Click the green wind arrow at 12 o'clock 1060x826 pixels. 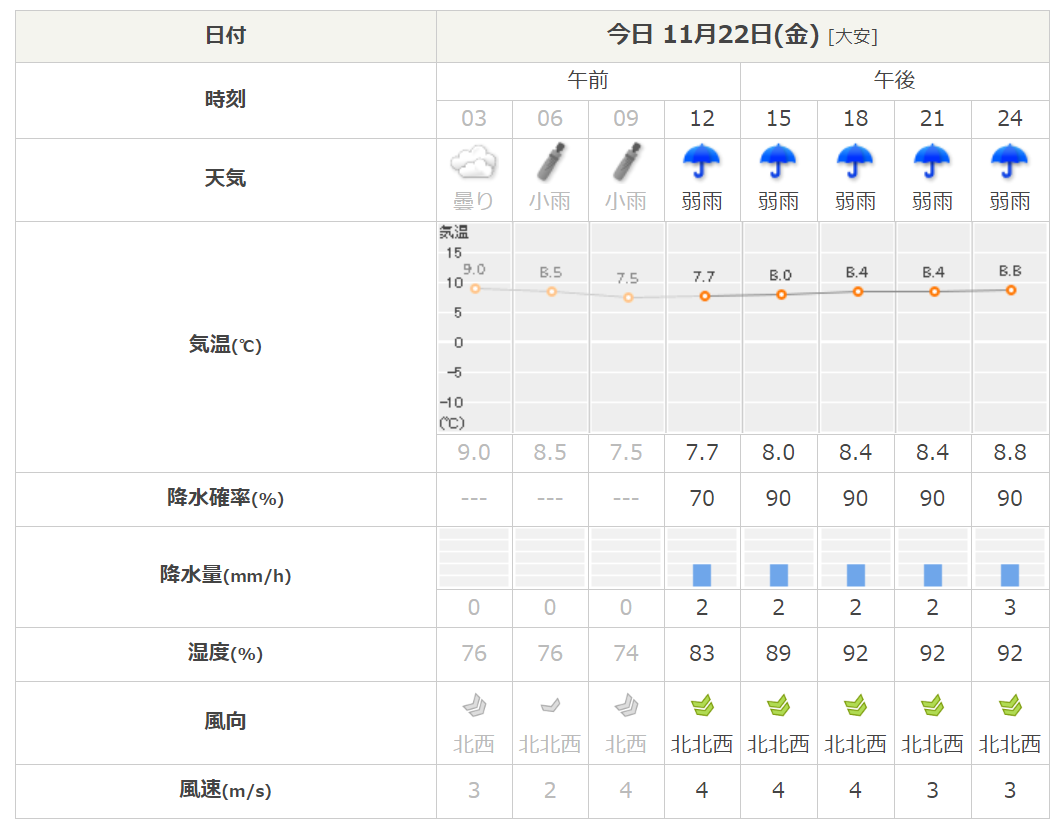click(x=702, y=707)
